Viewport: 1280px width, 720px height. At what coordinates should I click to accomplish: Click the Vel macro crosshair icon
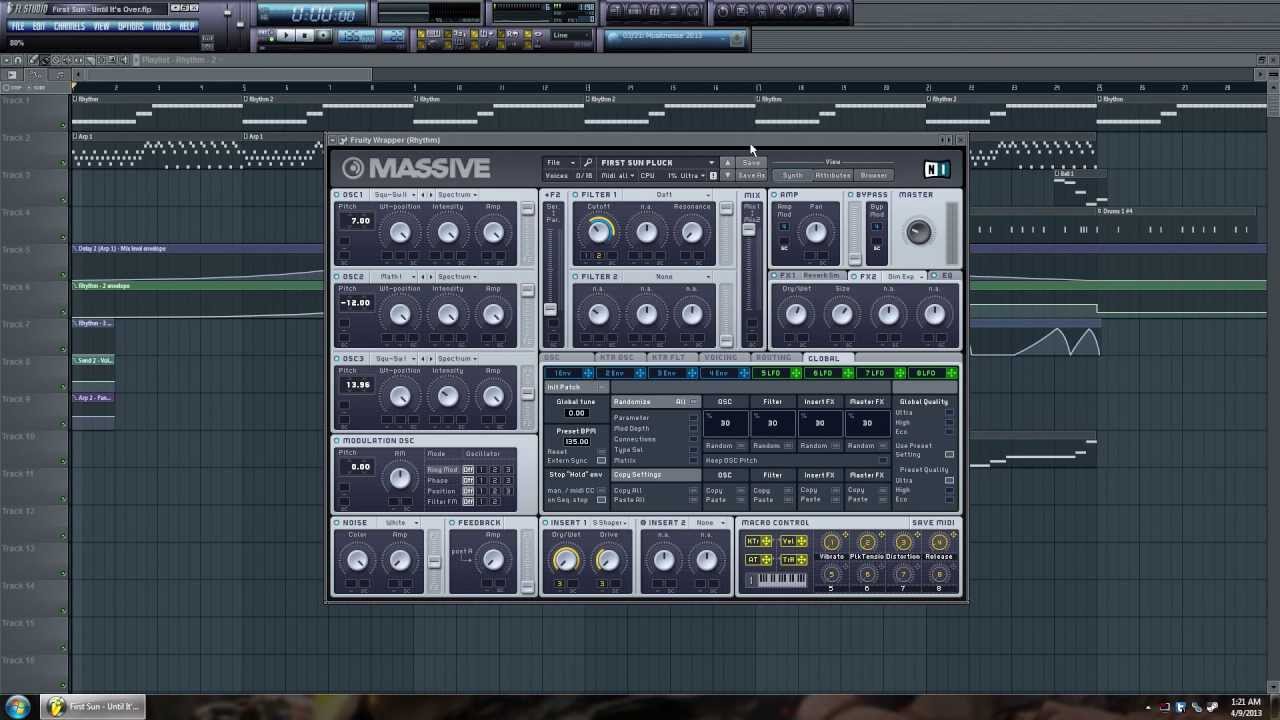(x=802, y=541)
